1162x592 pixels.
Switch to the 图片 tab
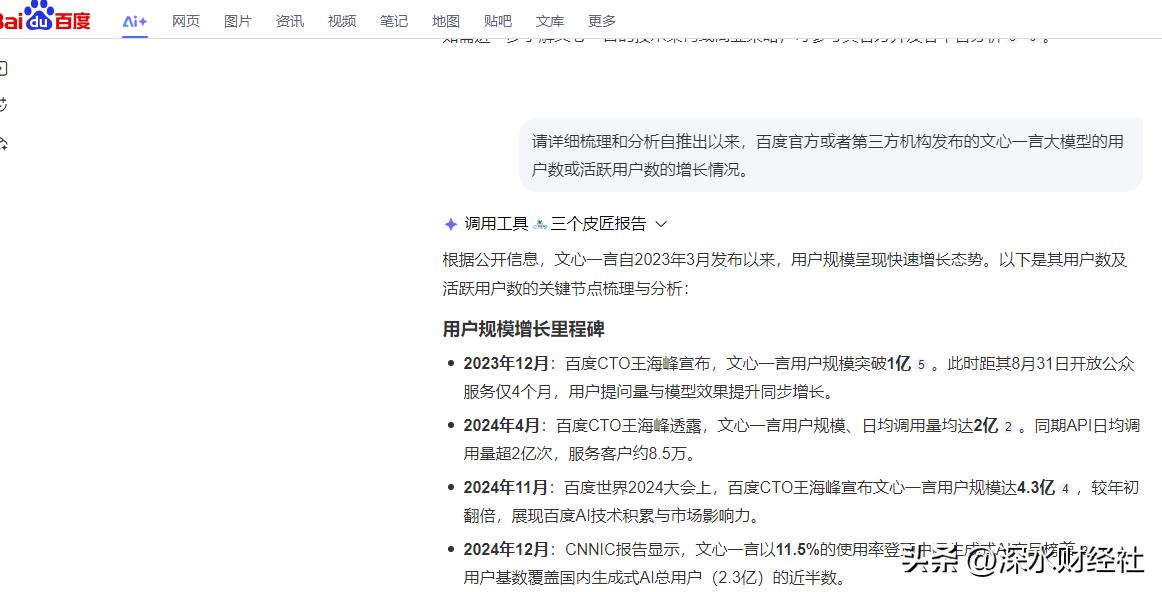pyautogui.click(x=238, y=21)
